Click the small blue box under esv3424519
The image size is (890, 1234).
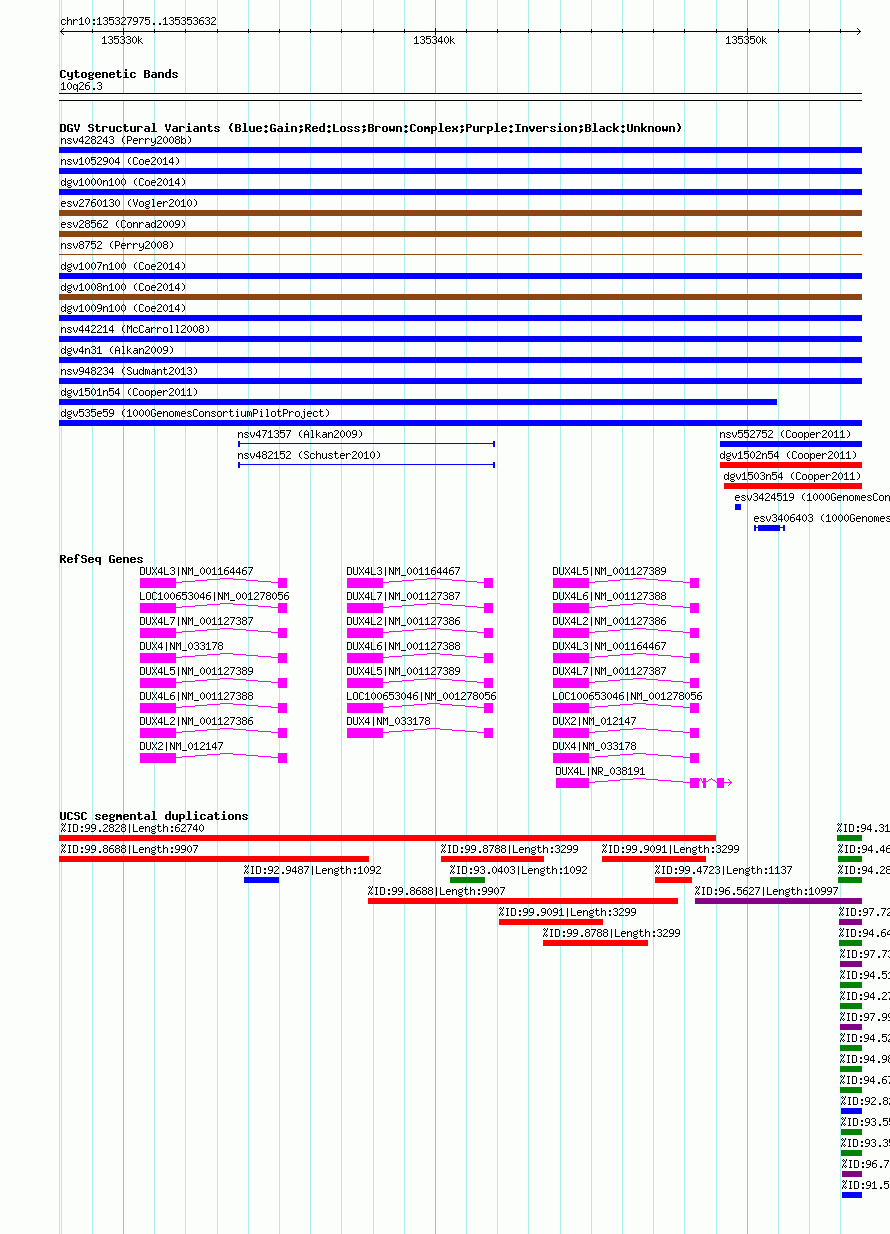(738, 507)
